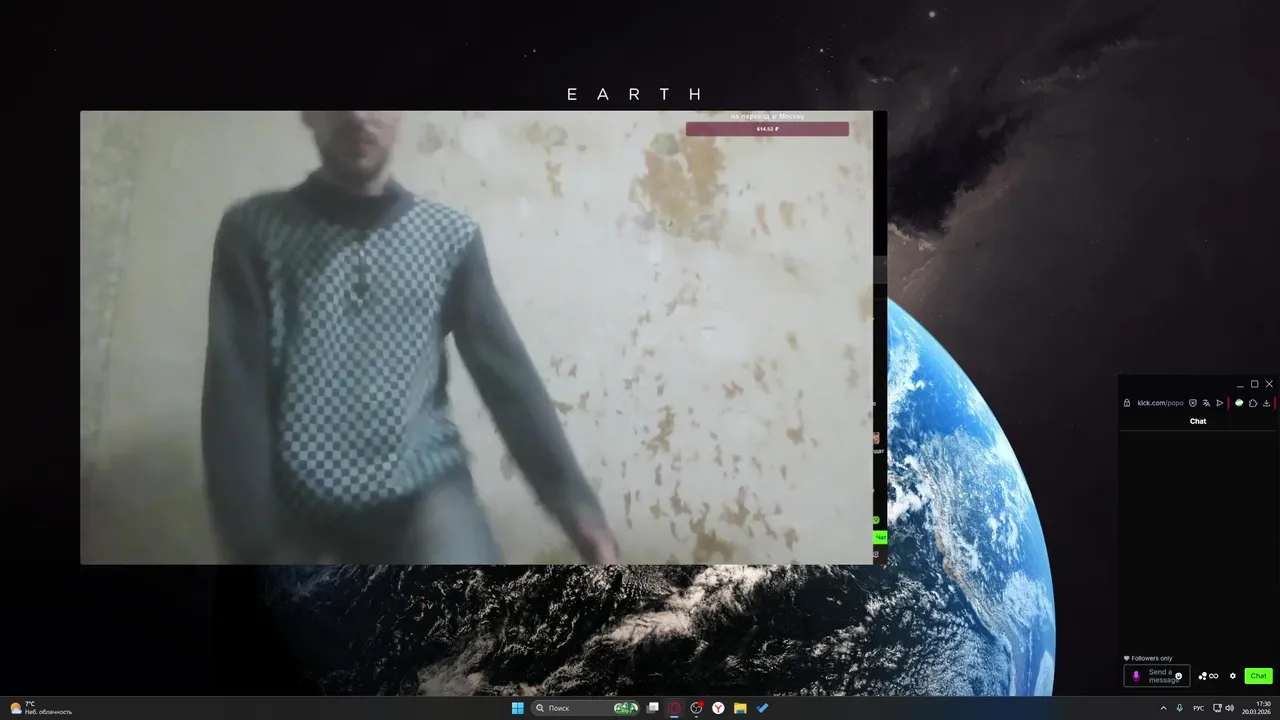Click the infinity points indicator
Screen dimensions: 1280x720
coord(1214,676)
